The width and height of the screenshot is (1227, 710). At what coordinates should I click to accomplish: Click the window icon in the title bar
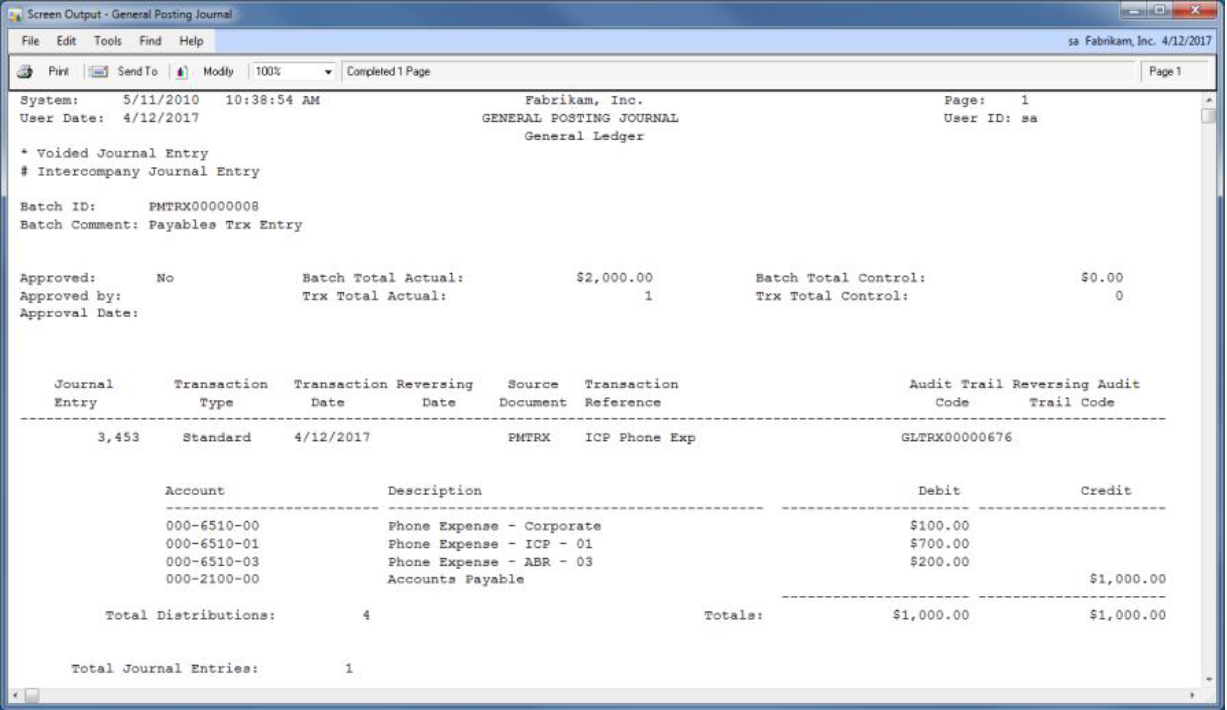click(13, 14)
